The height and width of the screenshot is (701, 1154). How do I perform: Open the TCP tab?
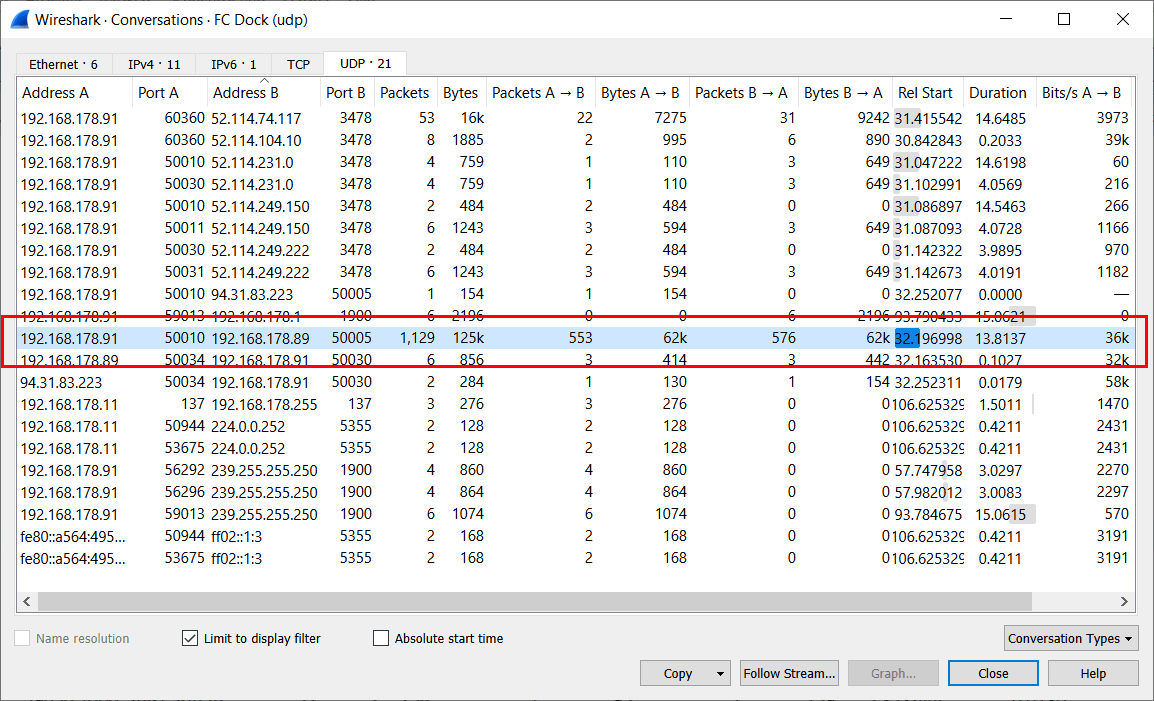click(298, 64)
